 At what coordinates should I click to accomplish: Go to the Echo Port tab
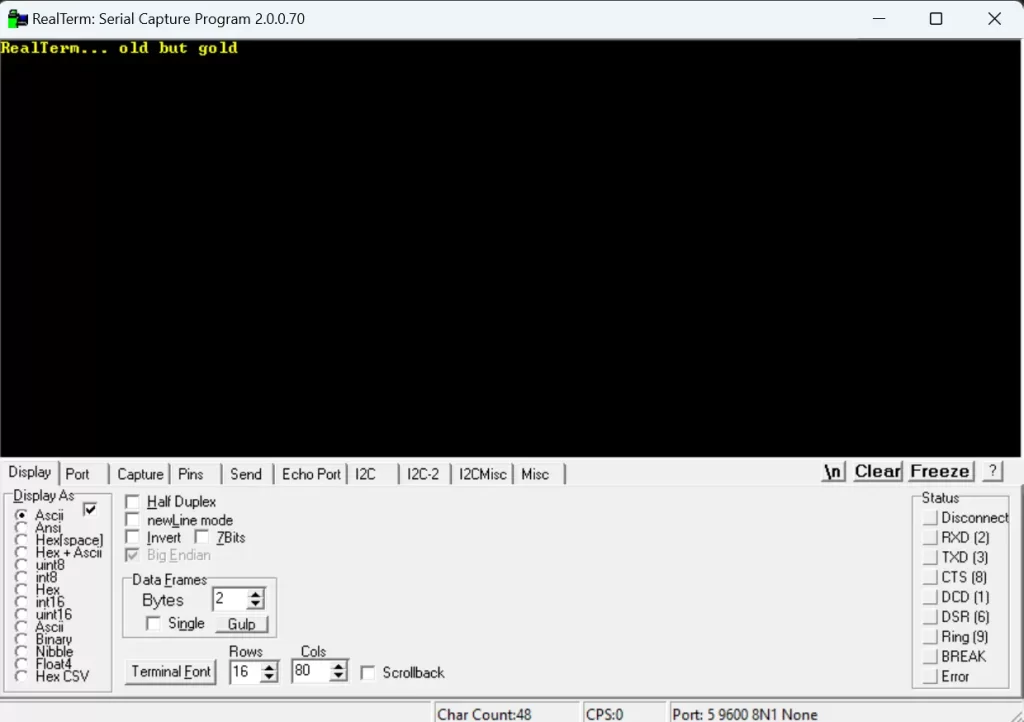point(311,474)
